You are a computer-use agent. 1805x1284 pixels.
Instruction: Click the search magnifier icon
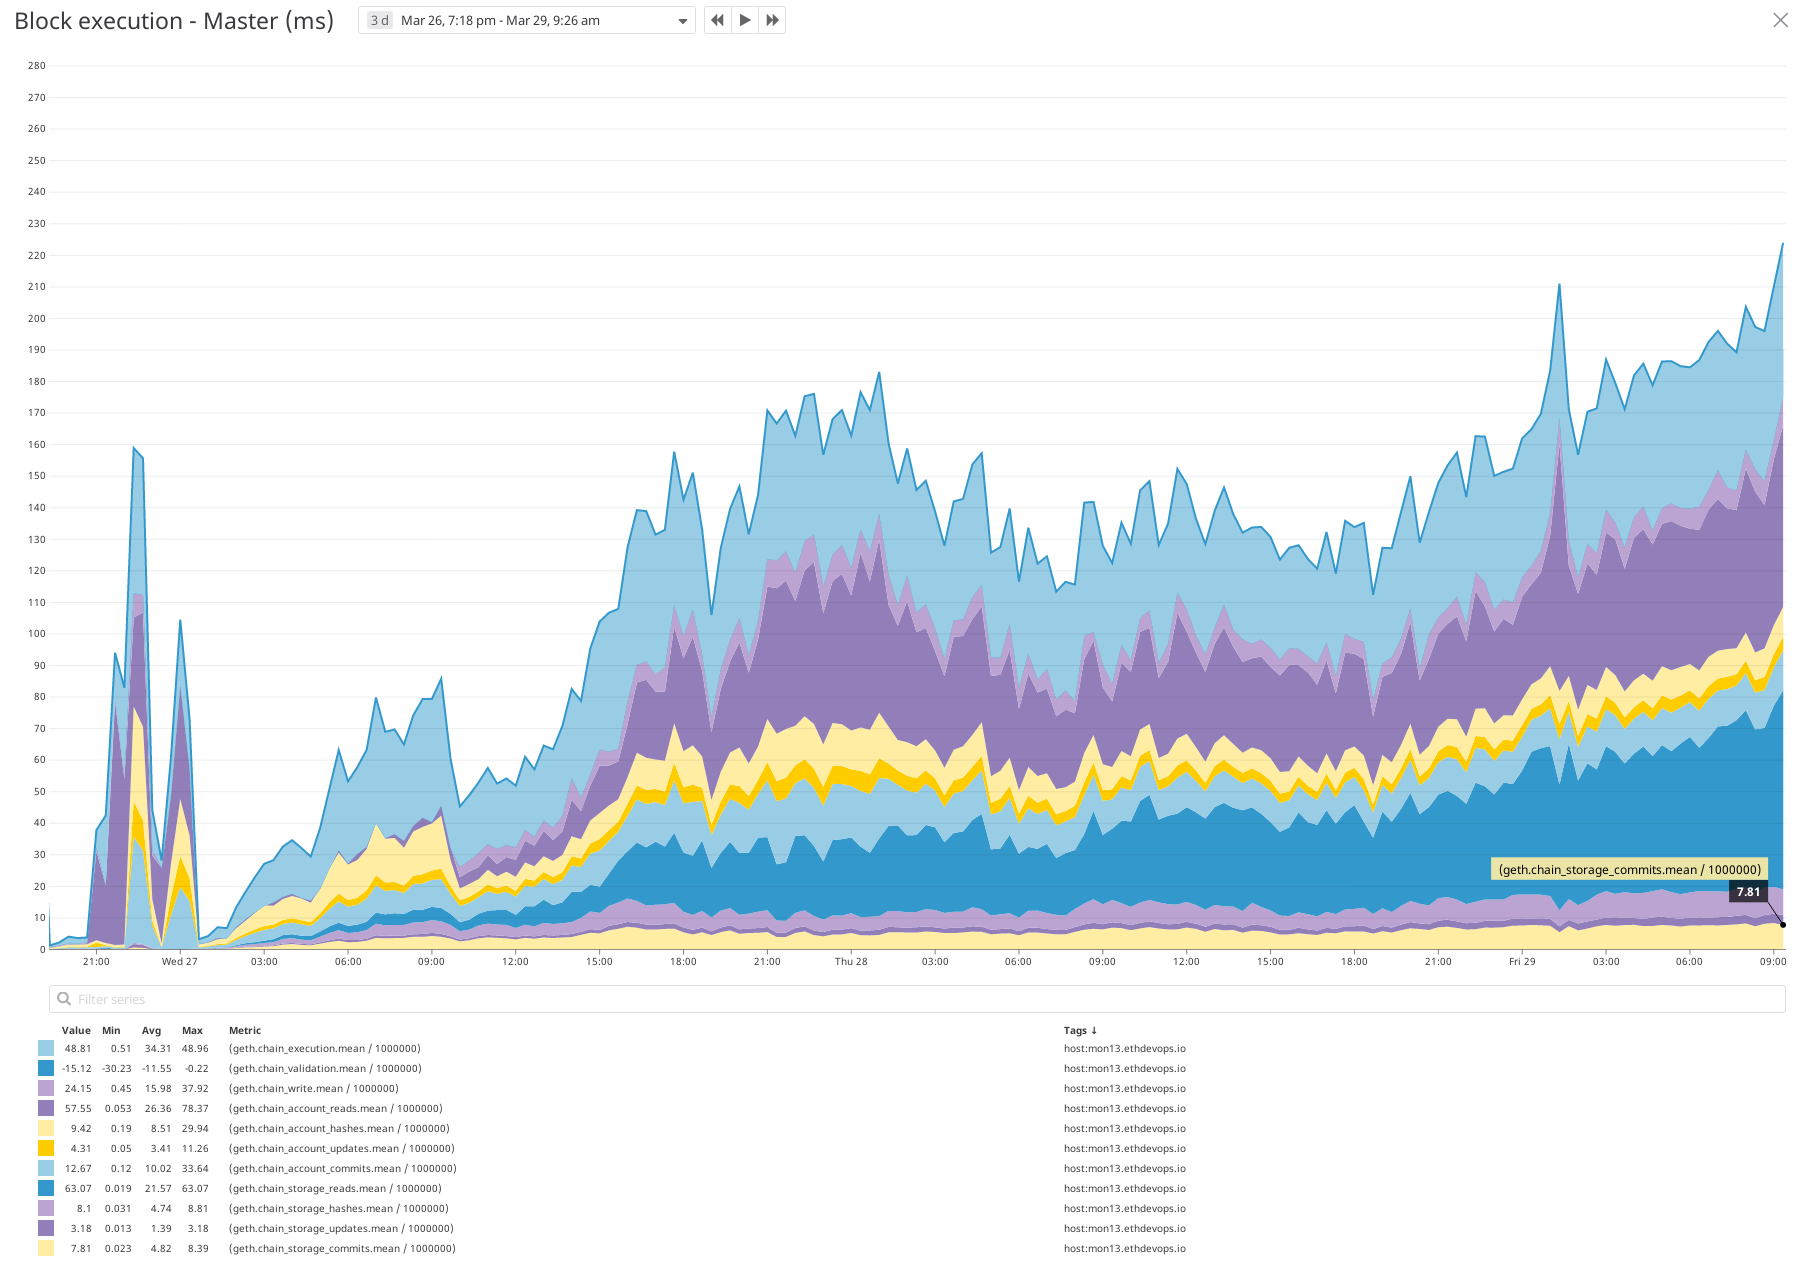(x=64, y=999)
